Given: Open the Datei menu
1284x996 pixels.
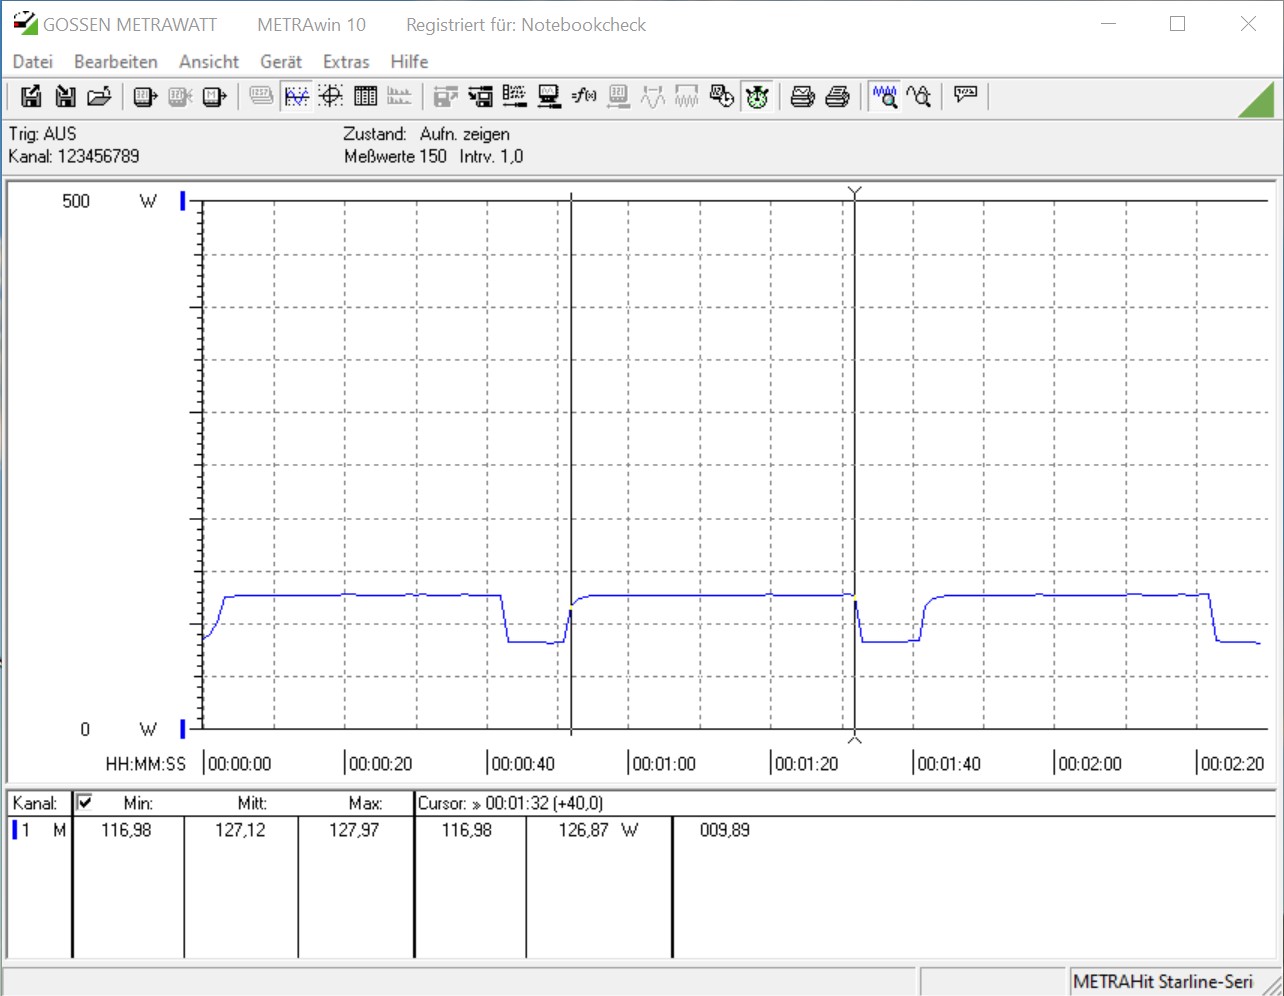Looking at the screenshot, I should point(32,62).
